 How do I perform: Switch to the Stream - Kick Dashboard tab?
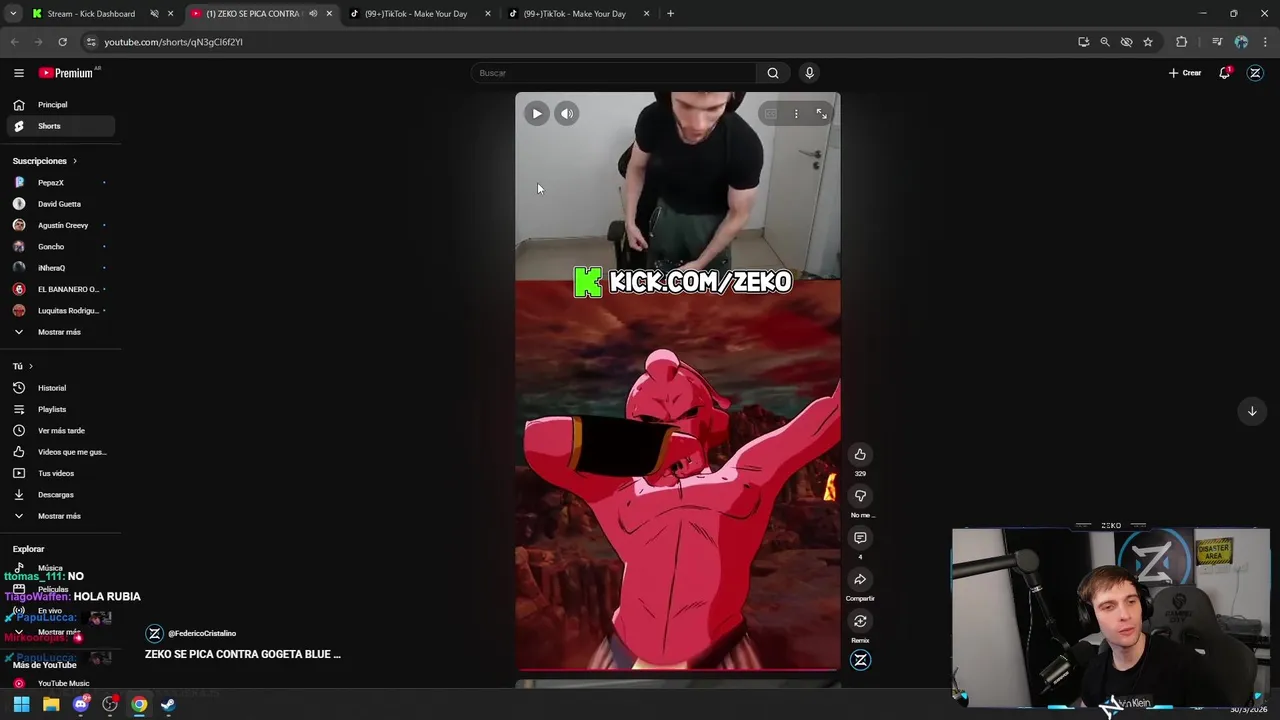pyautogui.click(x=91, y=14)
